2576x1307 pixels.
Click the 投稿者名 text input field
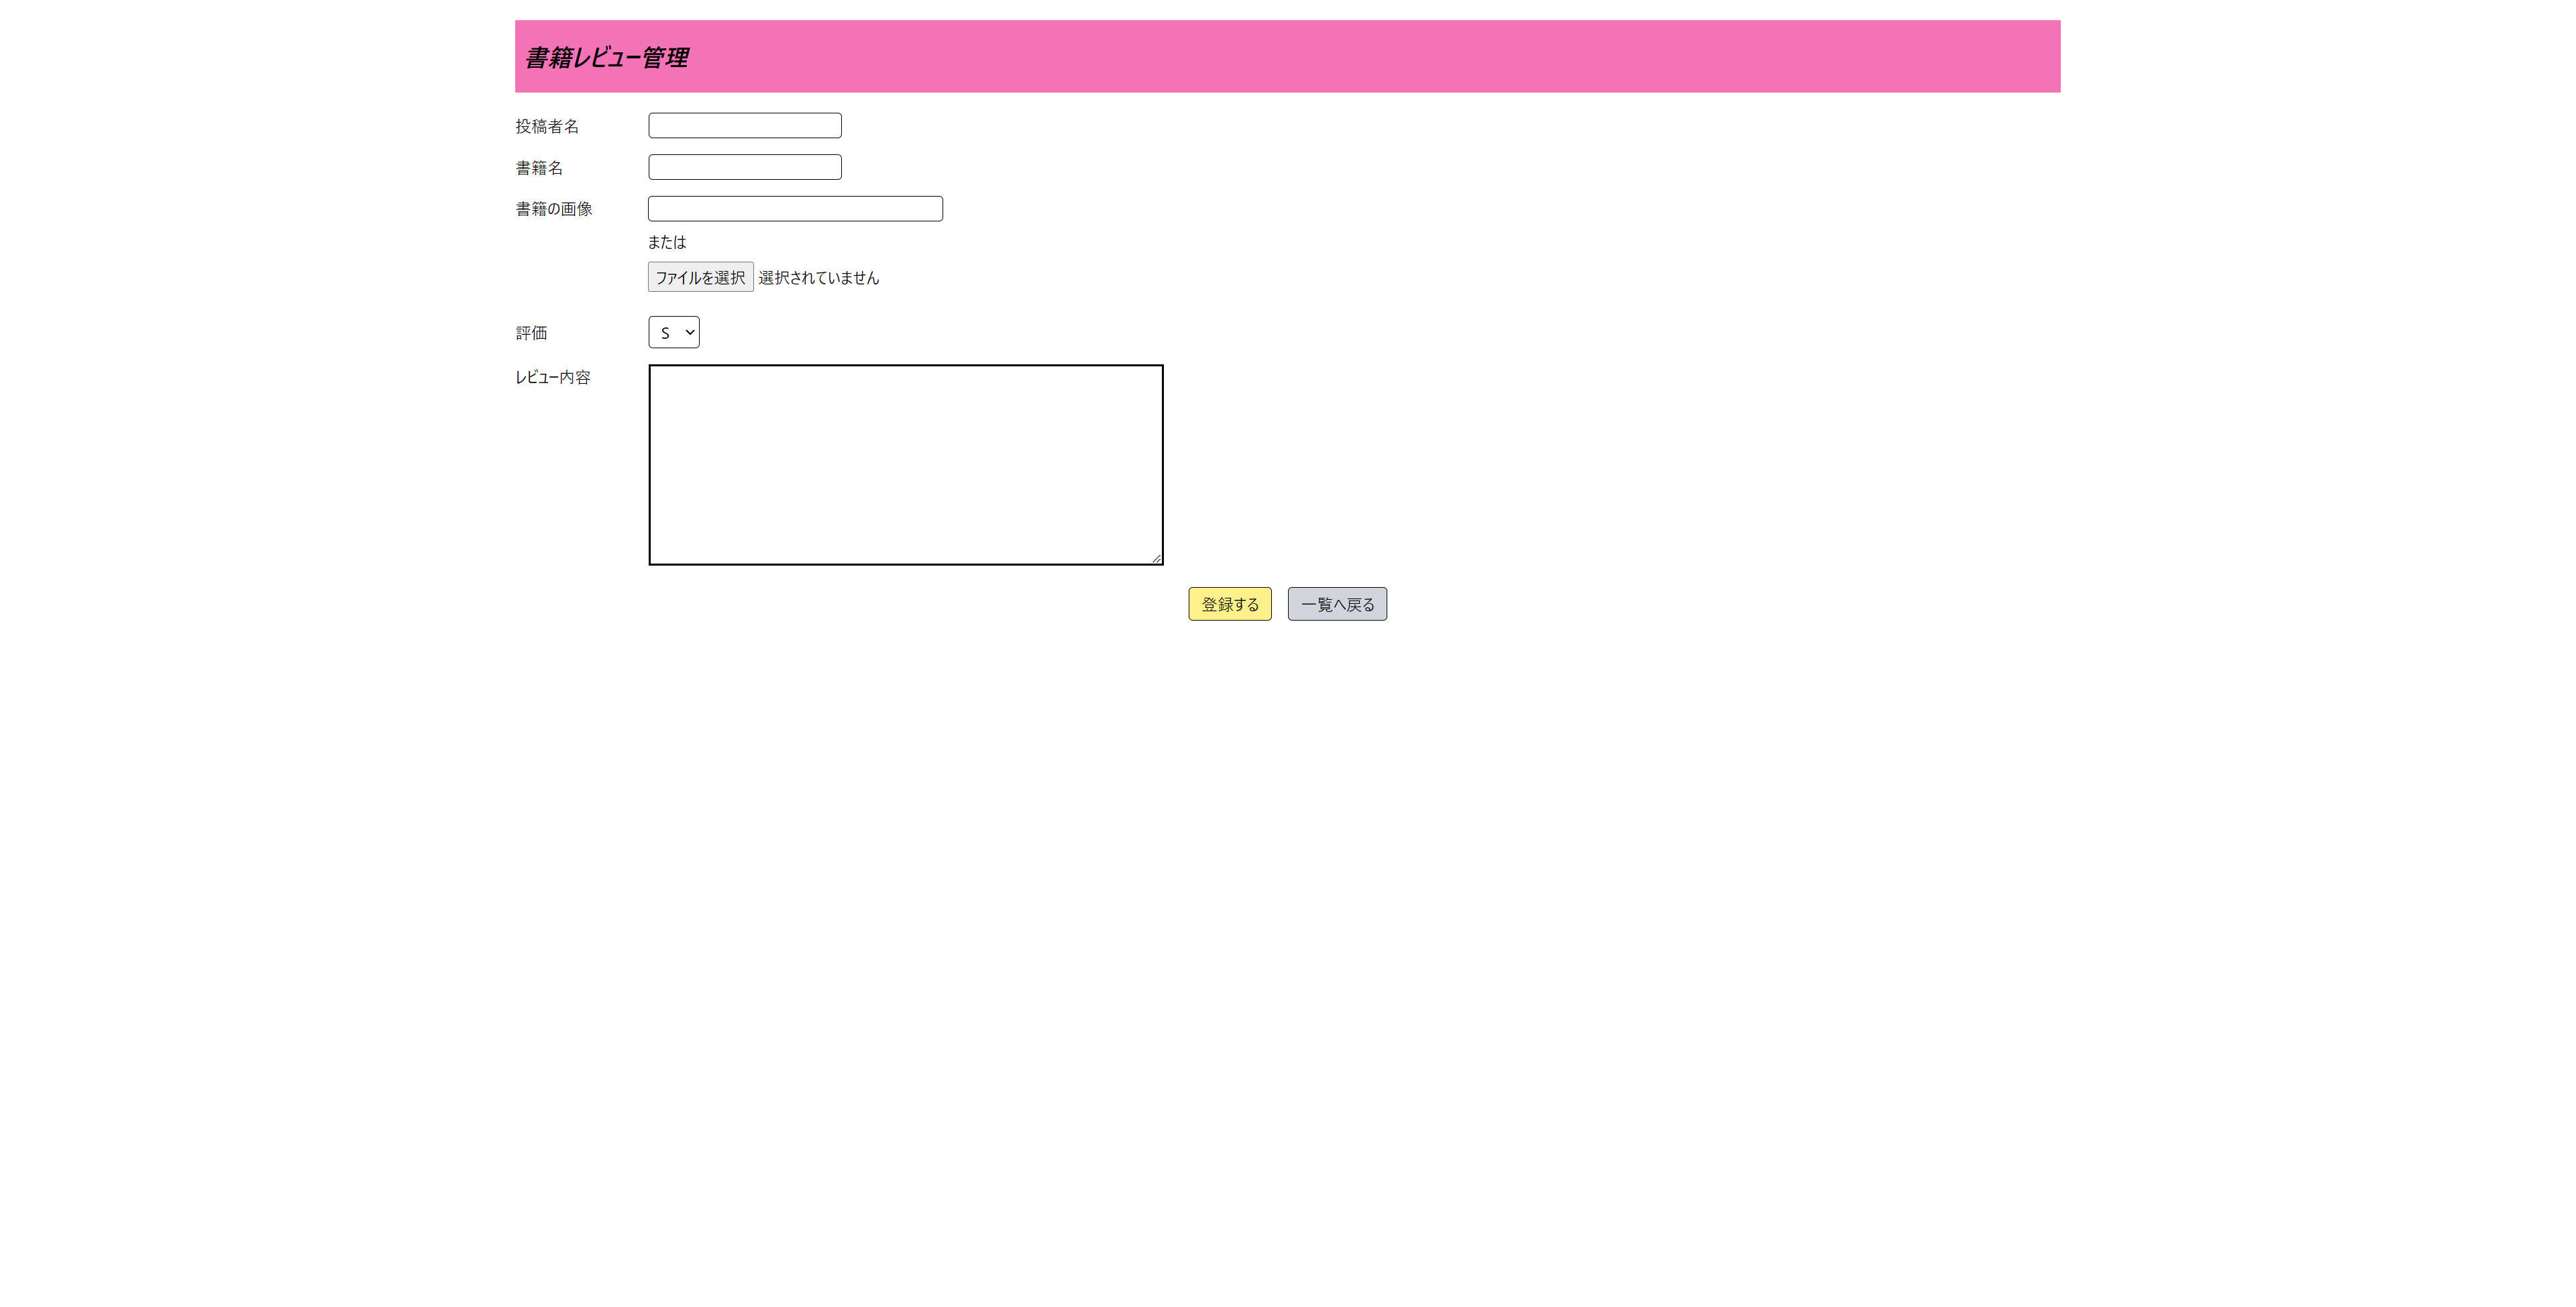[x=744, y=125]
